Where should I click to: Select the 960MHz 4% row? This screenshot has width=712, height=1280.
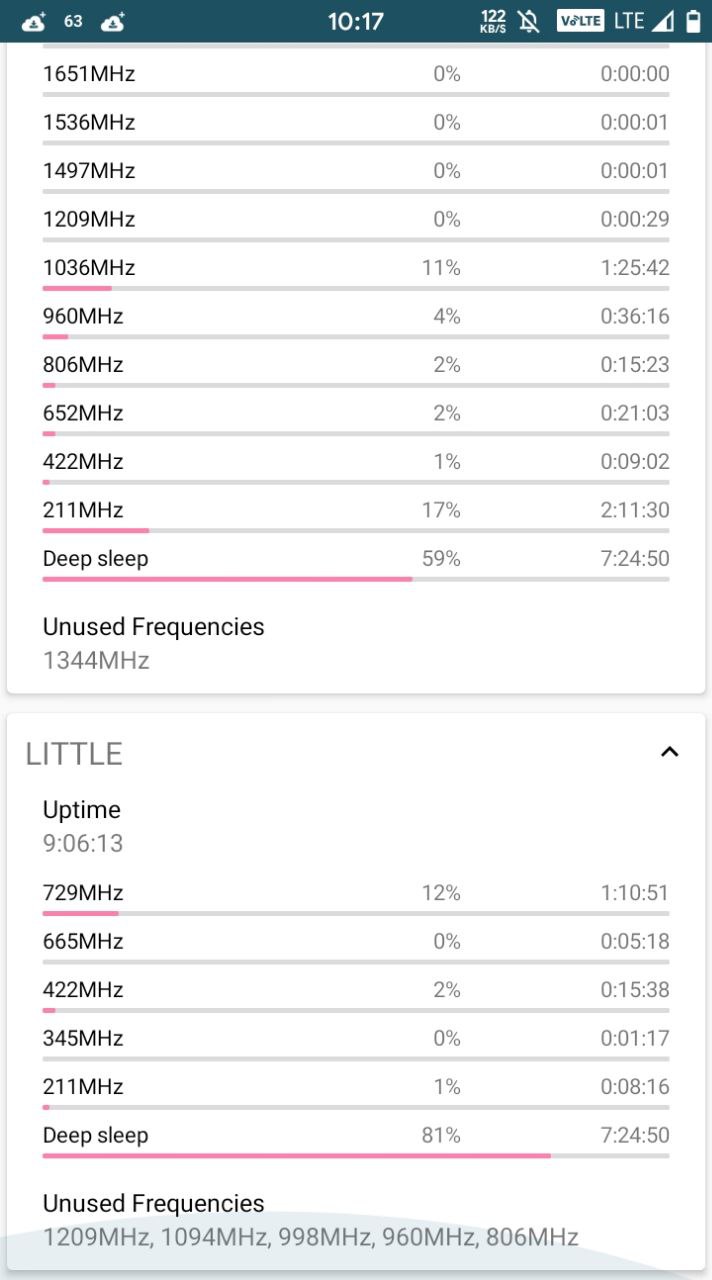click(x=356, y=320)
